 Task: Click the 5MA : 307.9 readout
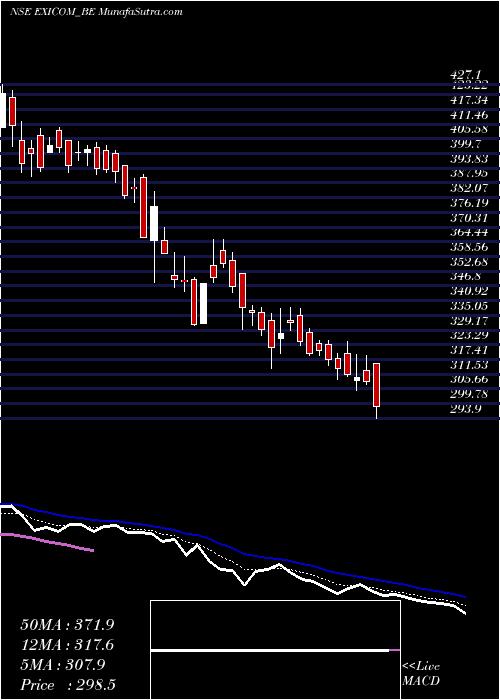click(62, 665)
